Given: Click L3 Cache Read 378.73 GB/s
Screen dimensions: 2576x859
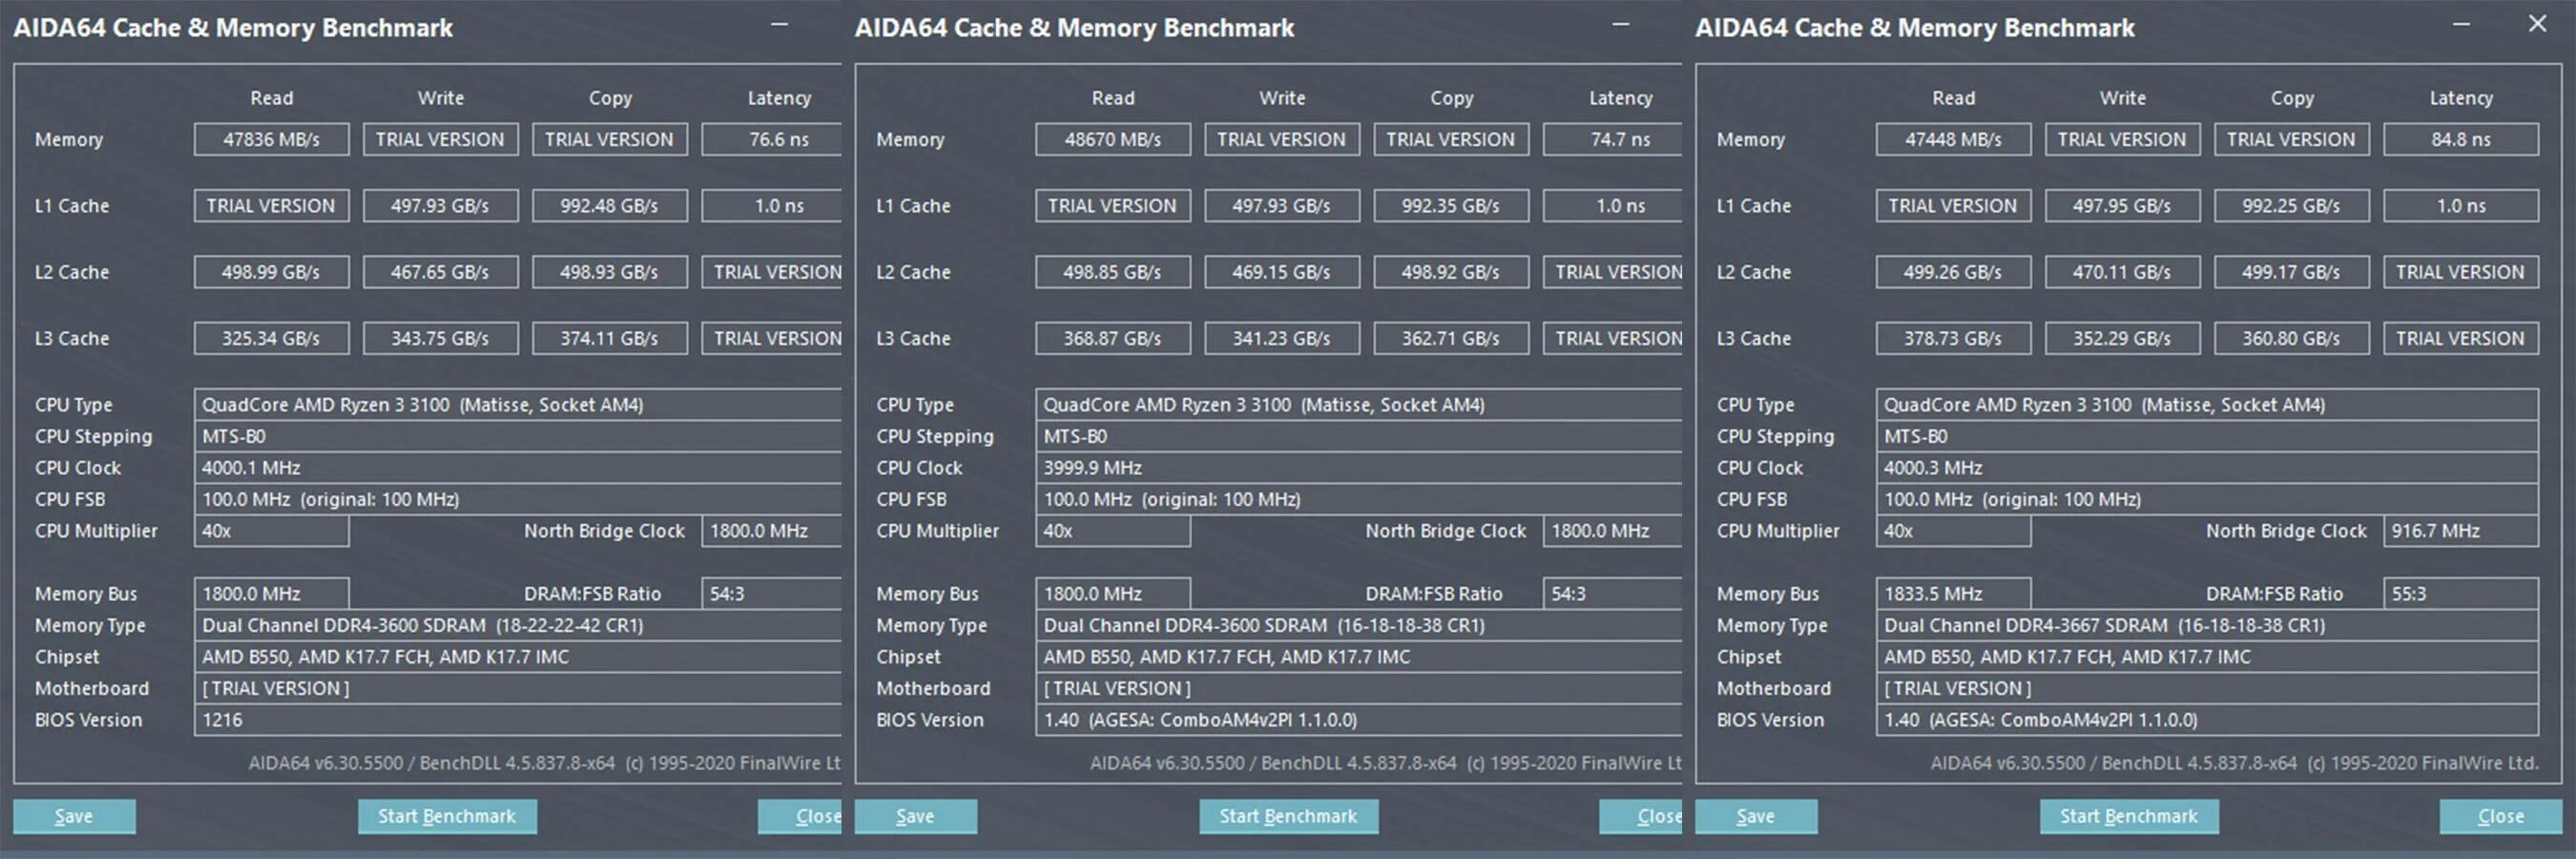Looking at the screenshot, I should (1953, 338).
